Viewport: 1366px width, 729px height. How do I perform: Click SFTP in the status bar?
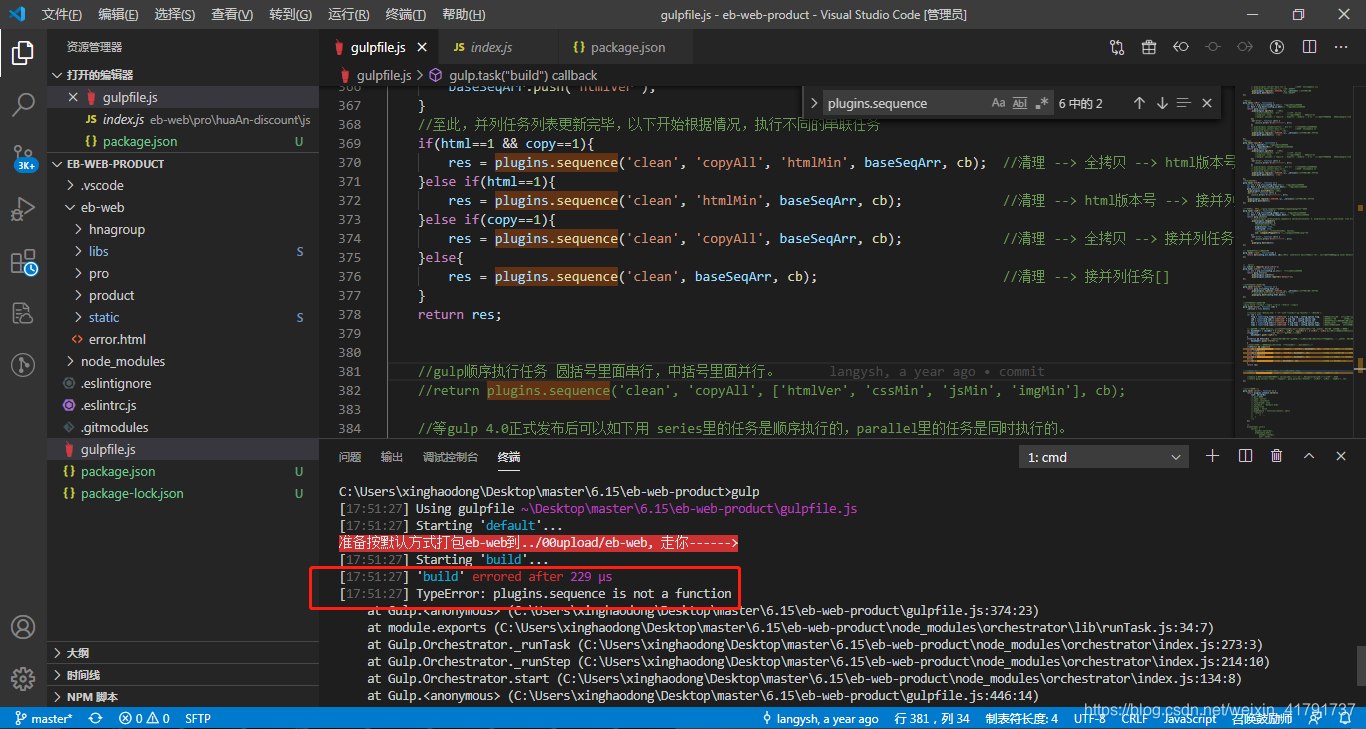(198, 718)
